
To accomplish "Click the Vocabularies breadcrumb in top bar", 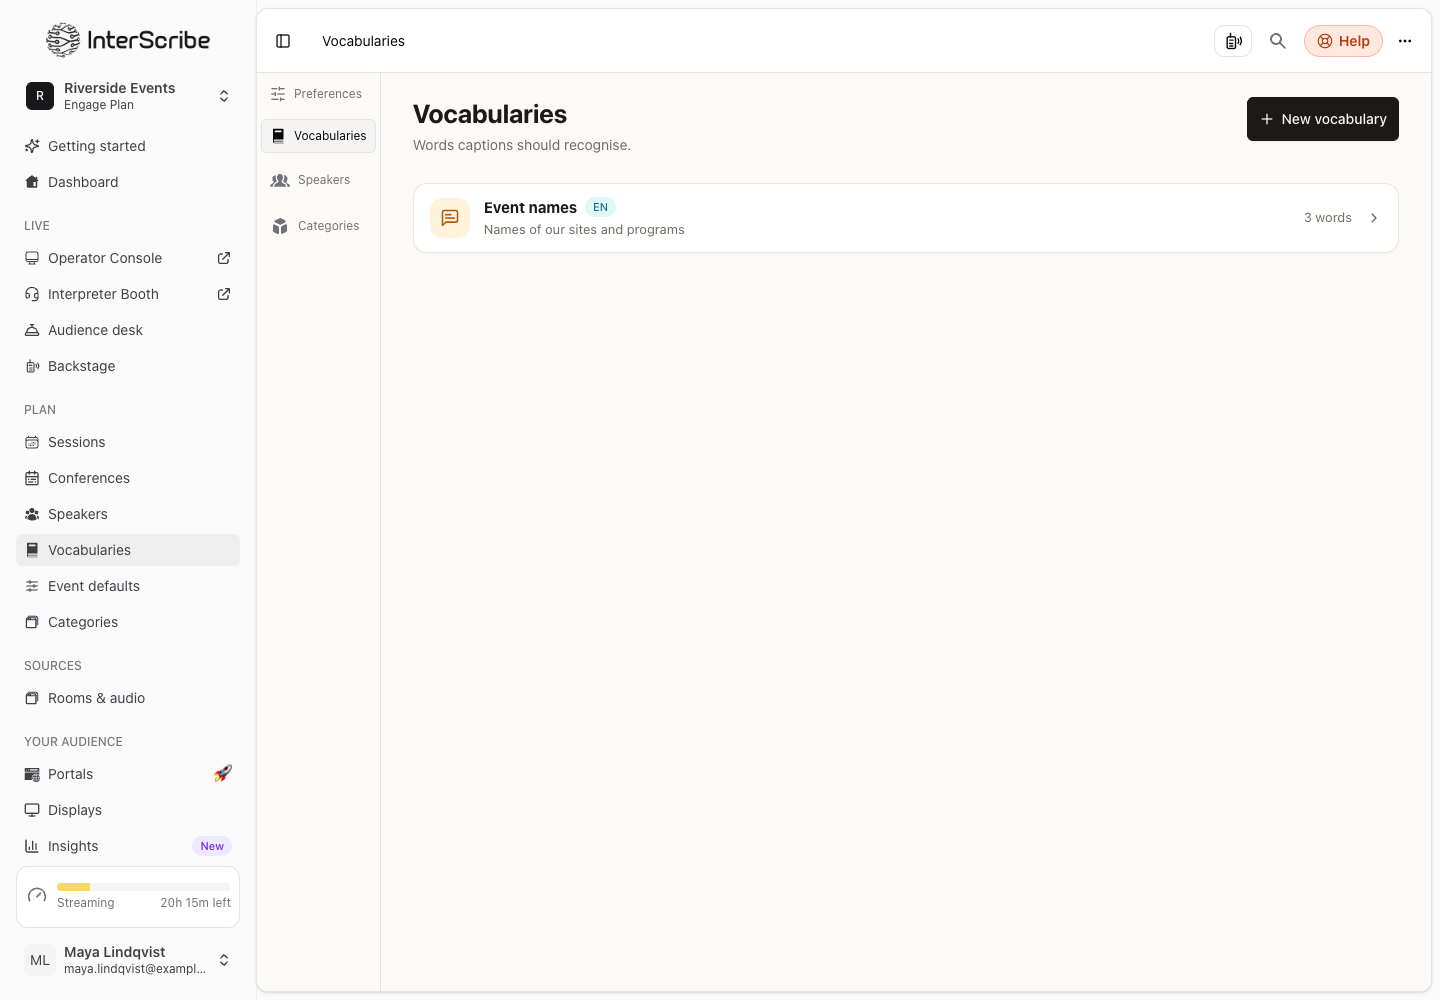I will pyautogui.click(x=363, y=41).
